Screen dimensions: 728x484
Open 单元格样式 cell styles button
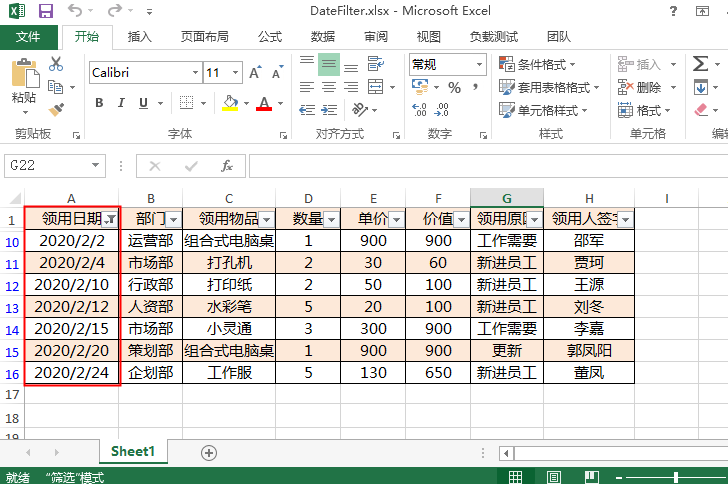(x=543, y=110)
